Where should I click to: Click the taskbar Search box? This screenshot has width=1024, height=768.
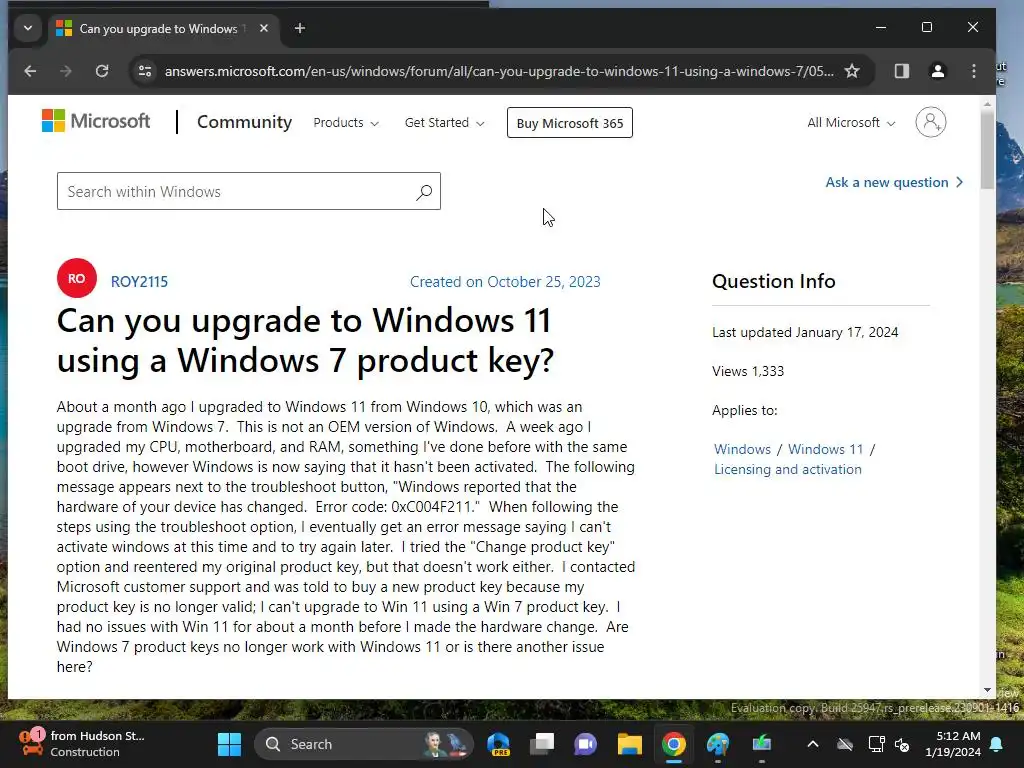click(x=364, y=744)
